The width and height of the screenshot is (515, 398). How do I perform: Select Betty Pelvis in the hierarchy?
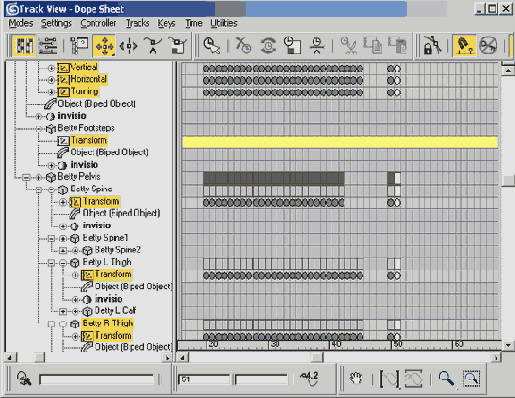(79, 177)
